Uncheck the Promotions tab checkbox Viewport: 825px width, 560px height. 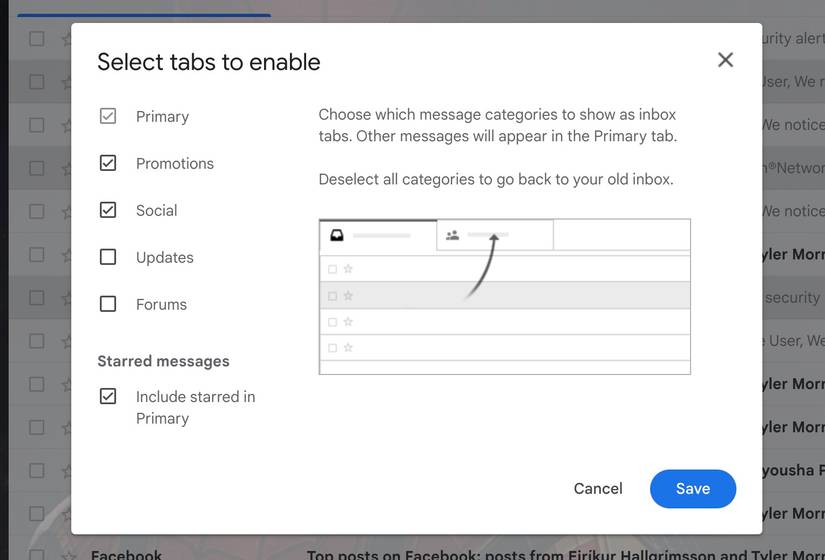point(108,163)
